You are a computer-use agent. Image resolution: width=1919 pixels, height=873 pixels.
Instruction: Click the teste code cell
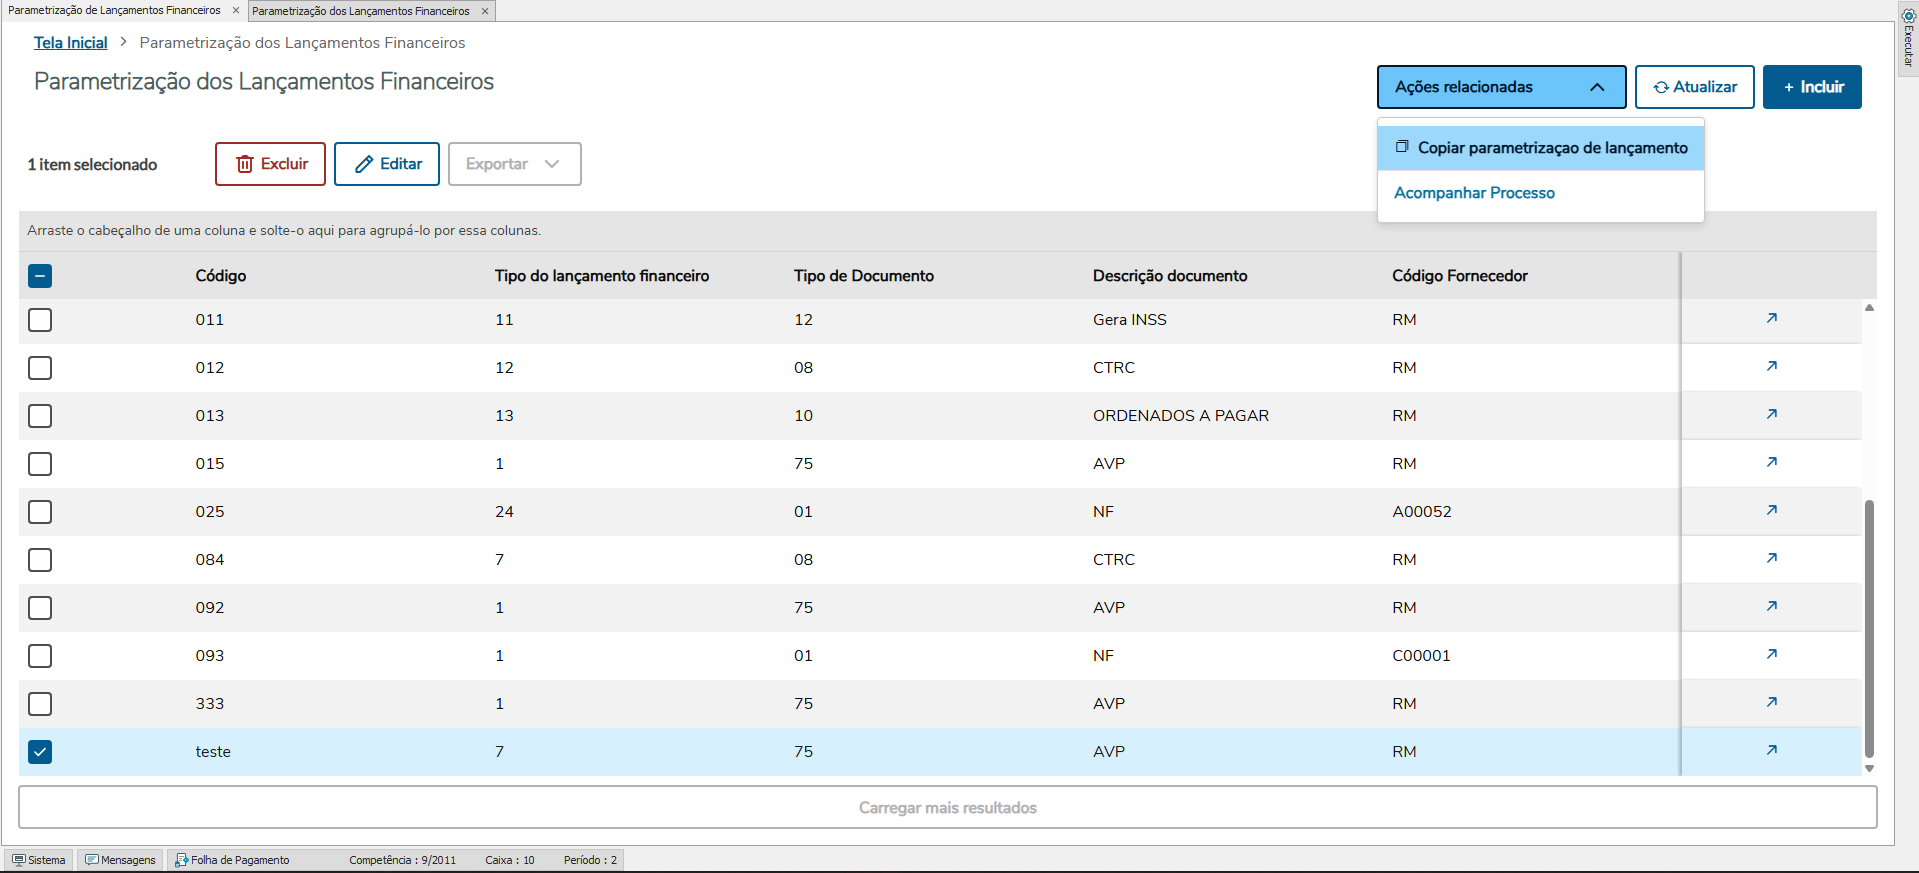[x=213, y=752]
